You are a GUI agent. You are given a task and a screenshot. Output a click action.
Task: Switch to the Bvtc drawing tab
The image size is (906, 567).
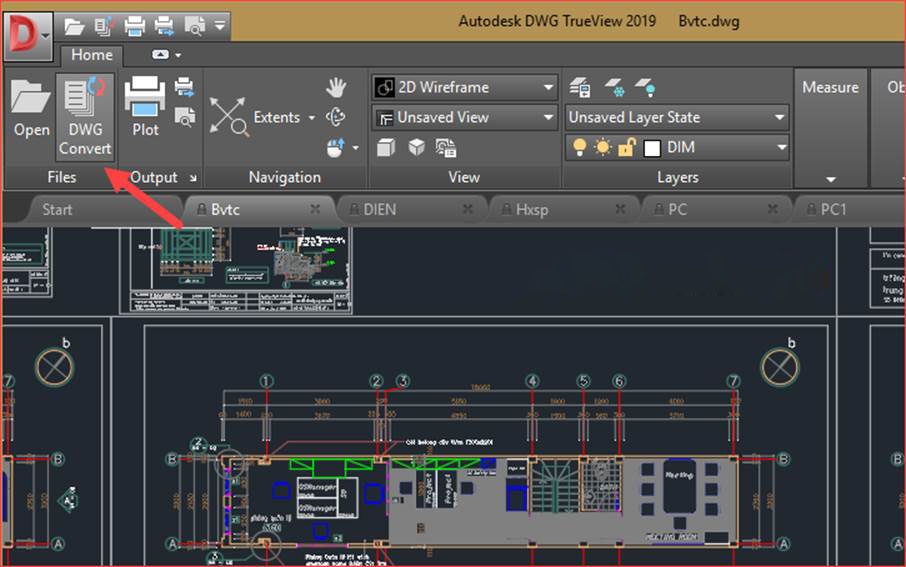point(225,209)
